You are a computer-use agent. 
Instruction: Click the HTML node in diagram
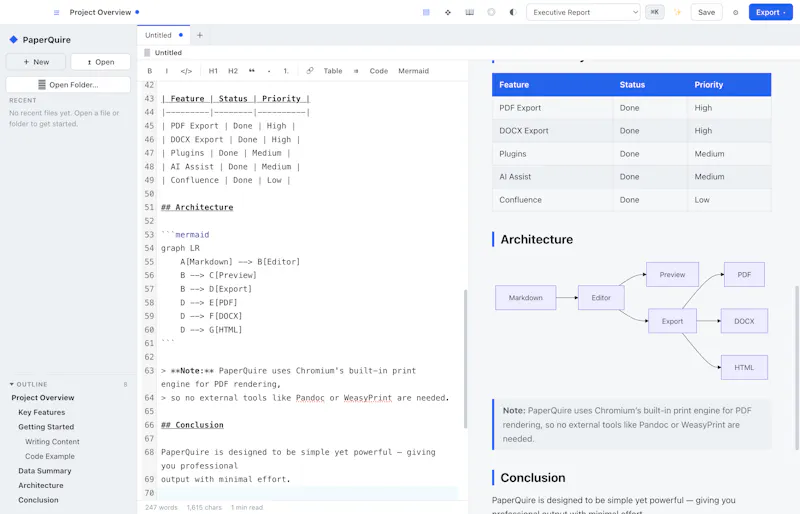point(744,368)
